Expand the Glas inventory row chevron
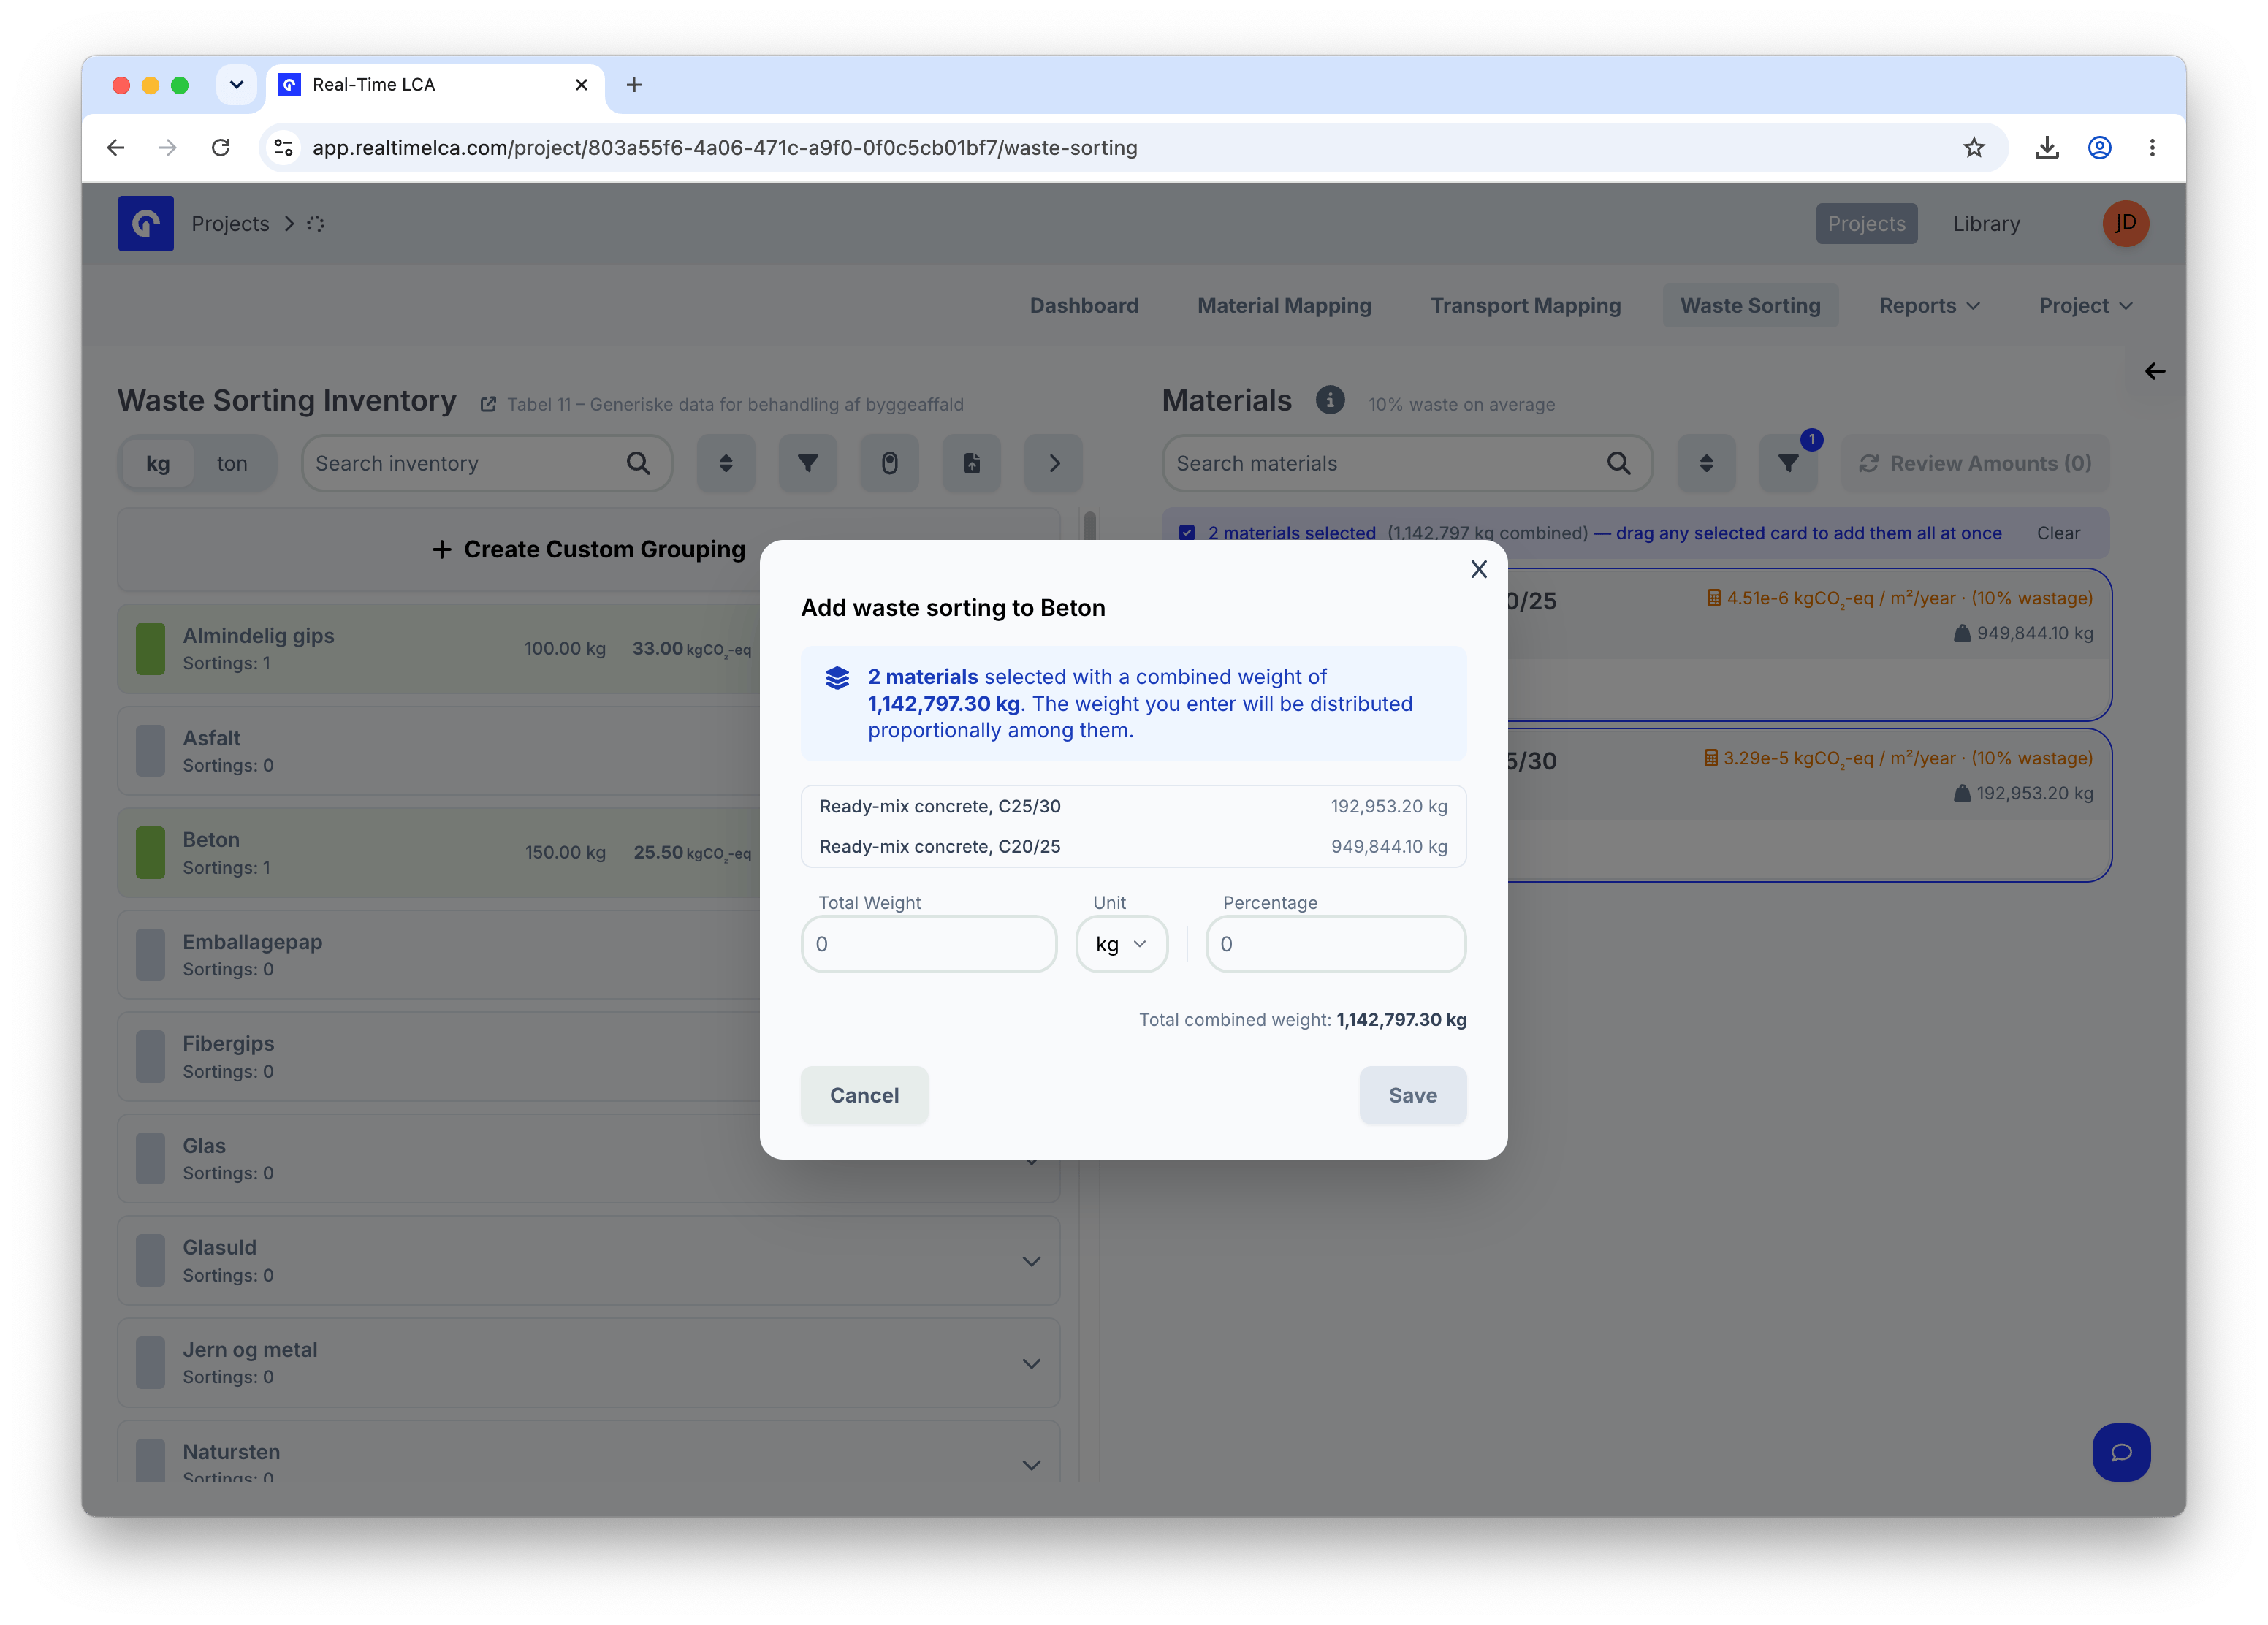Screen dimensions: 2268x1625 point(1031,1161)
